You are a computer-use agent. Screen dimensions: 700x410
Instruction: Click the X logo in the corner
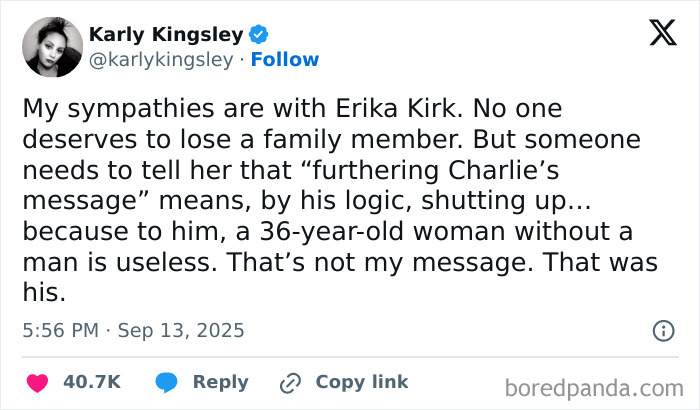655,35
